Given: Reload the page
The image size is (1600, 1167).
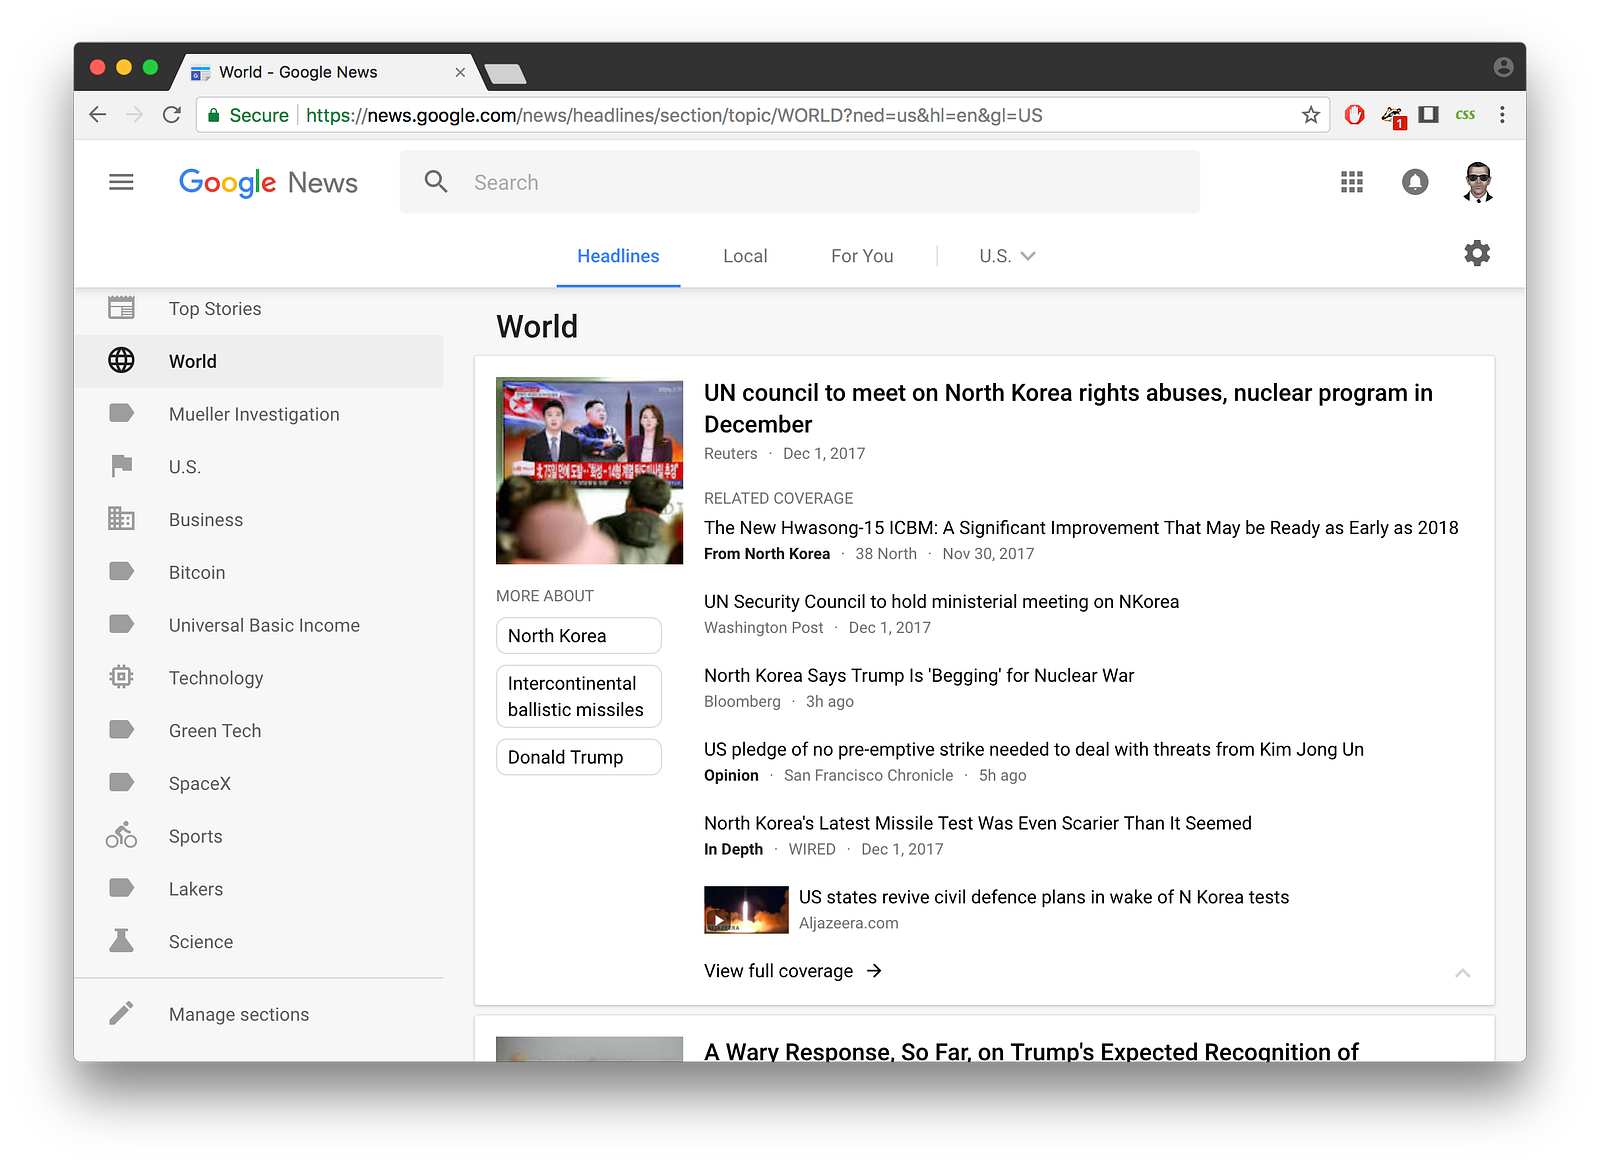Looking at the screenshot, I should coord(172,115).
